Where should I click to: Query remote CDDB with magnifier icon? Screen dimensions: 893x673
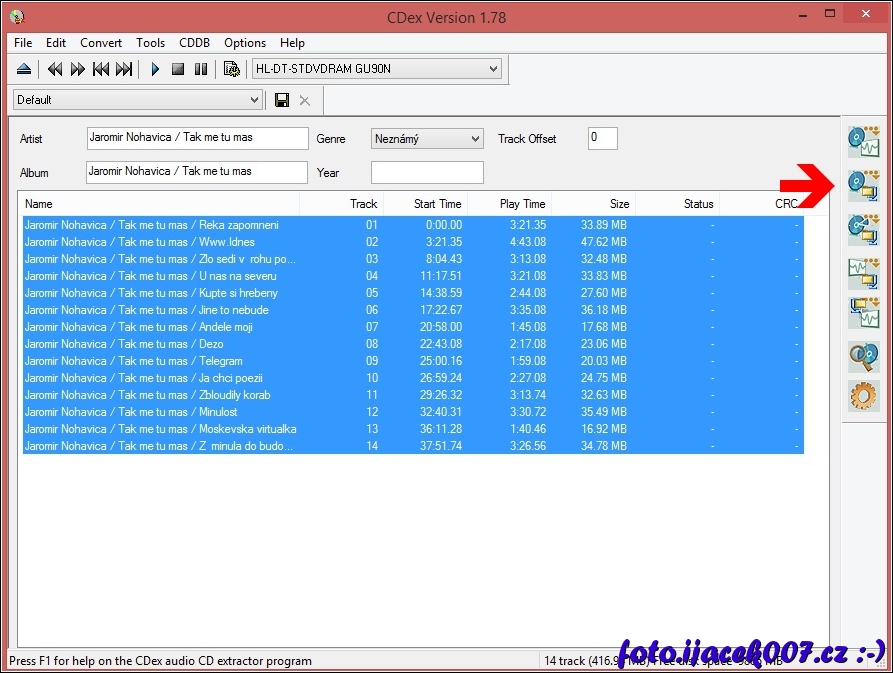[862, 356]
